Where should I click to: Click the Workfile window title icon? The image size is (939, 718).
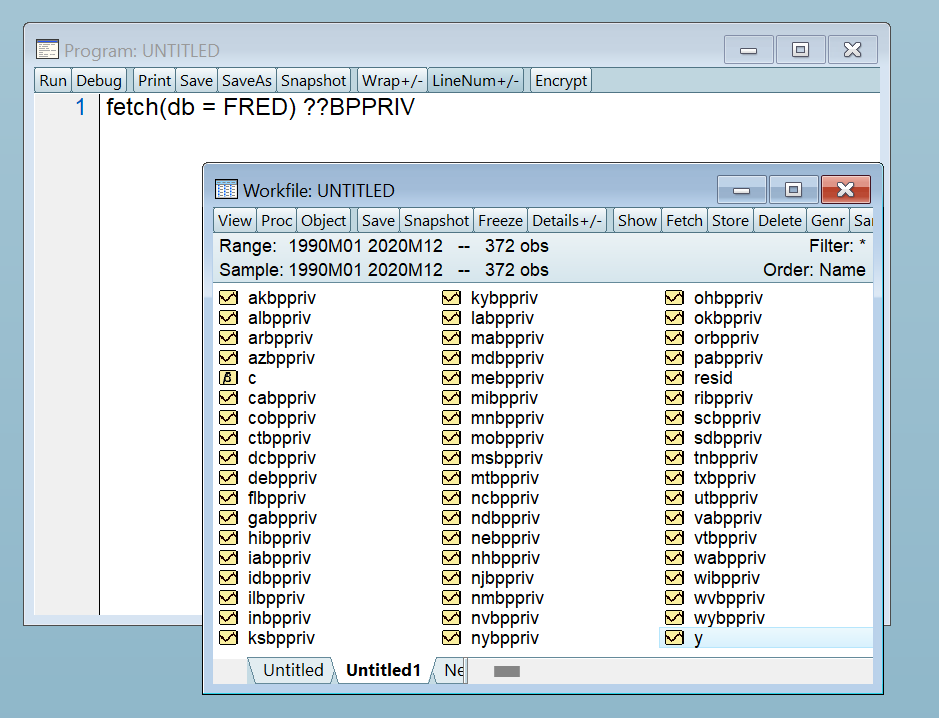(x=226, y=190)
